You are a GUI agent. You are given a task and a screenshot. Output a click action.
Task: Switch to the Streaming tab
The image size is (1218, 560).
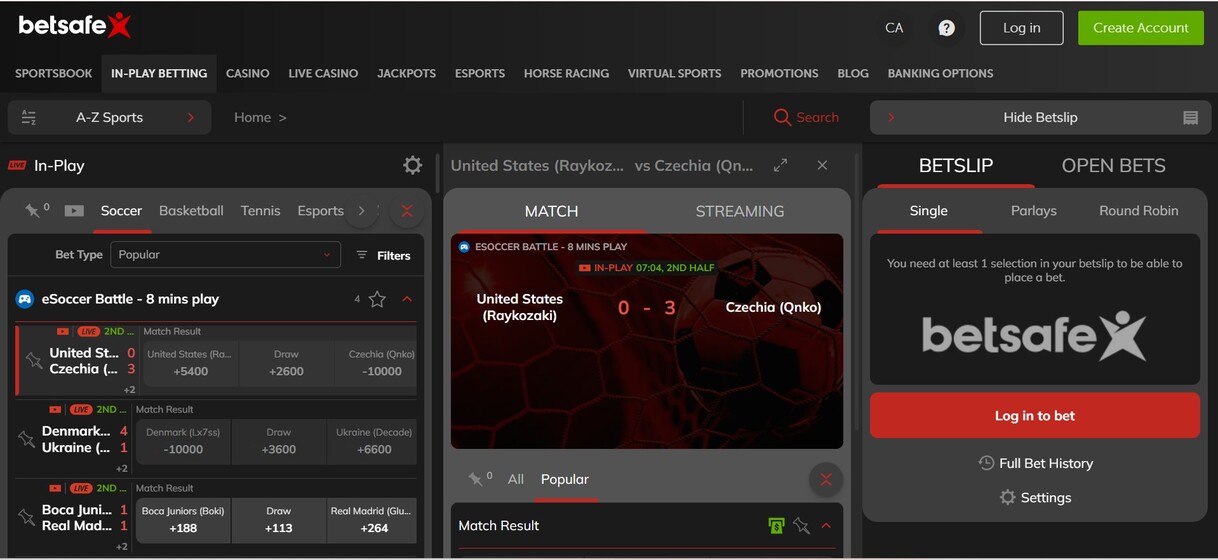pyautogui.click(x=740, y=211)
